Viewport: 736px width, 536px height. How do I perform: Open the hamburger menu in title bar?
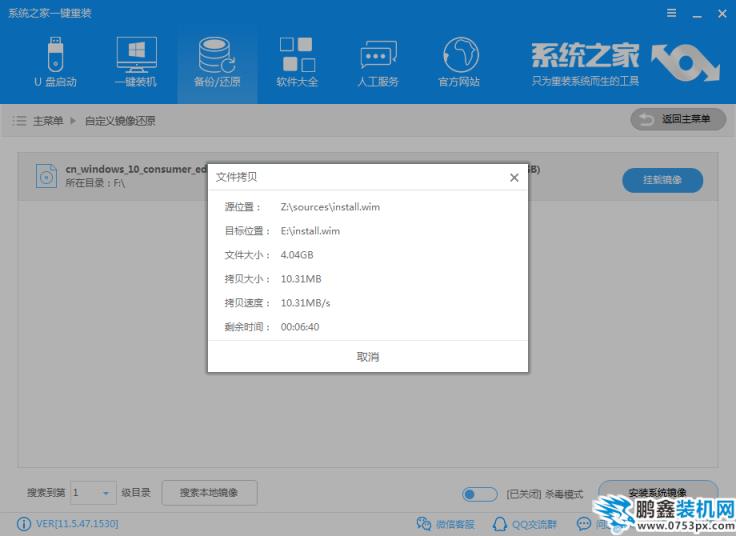(672, 13)
